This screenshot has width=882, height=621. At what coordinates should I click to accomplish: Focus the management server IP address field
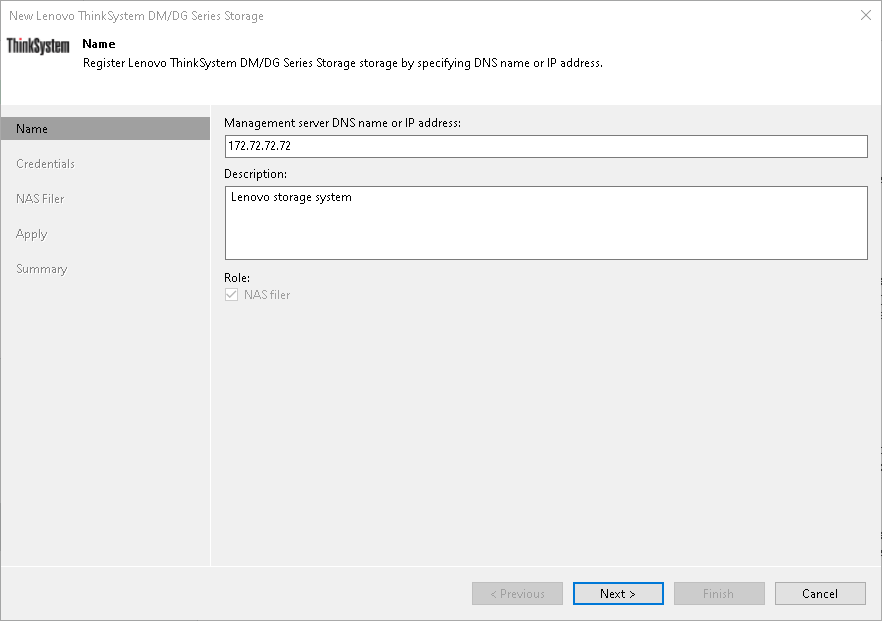546,146
